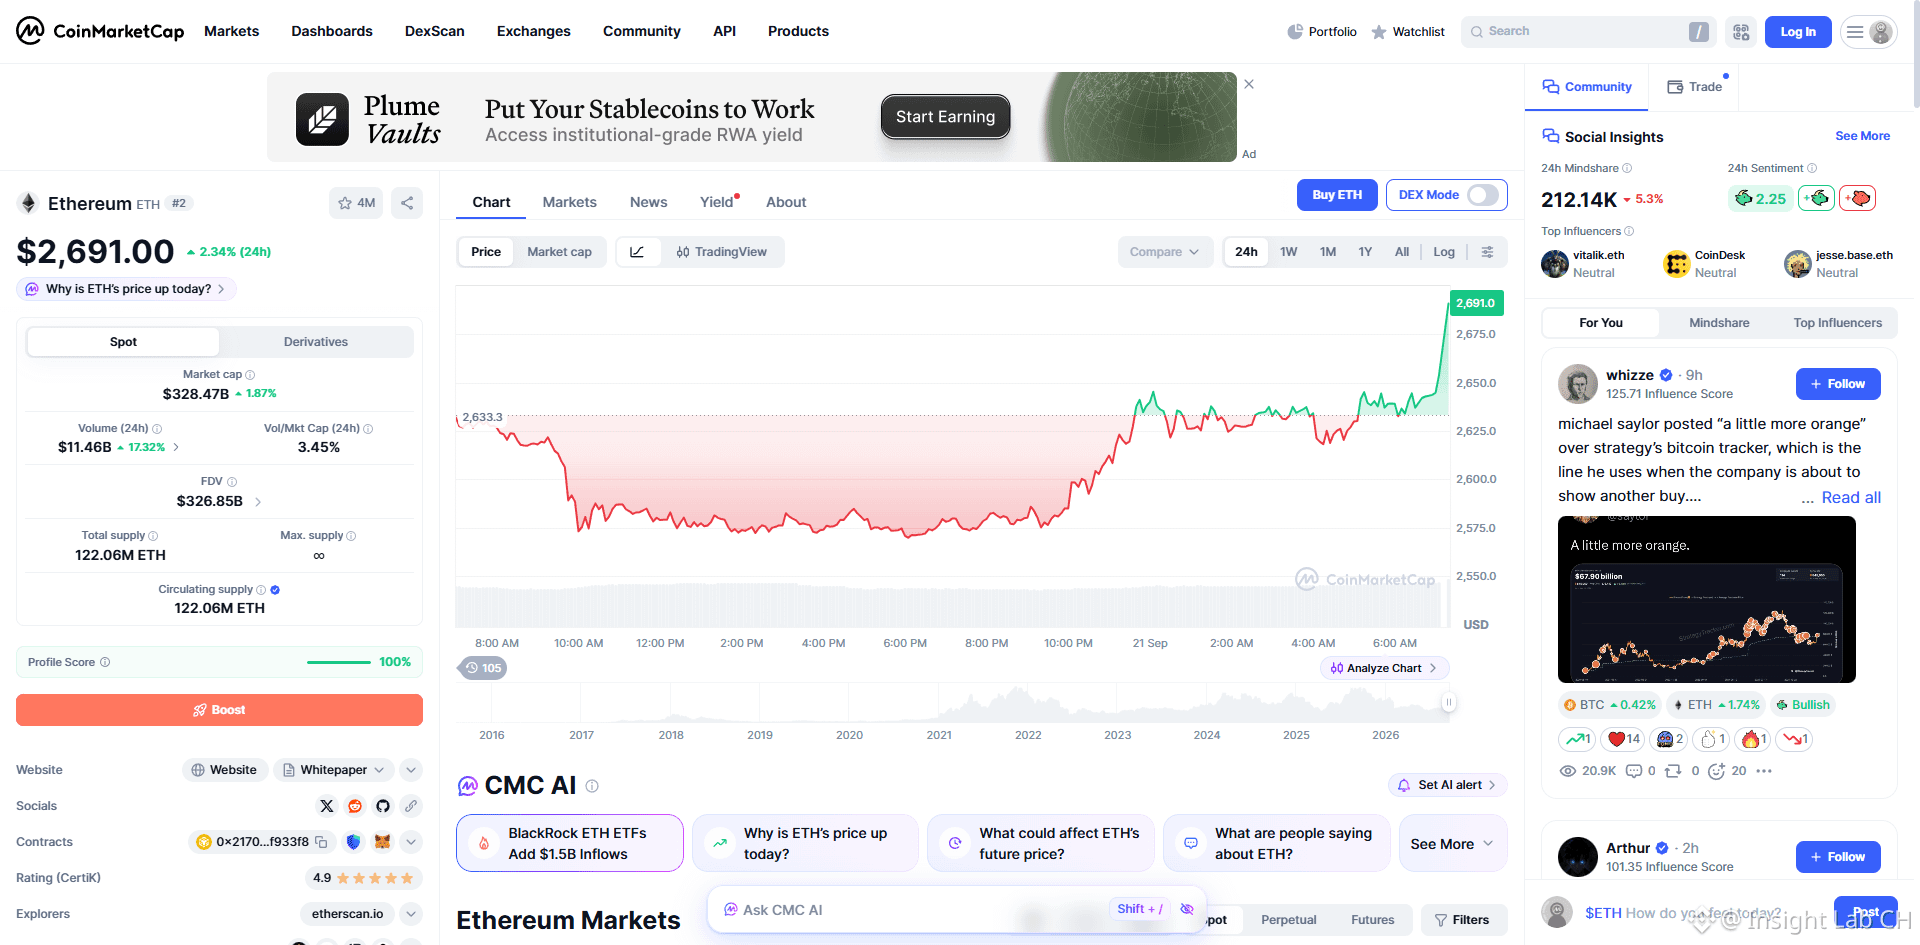This screenshot has width=1920, height=945.
Task: Add Ethereum to watchlist with star button
Action: tap(356, 203)
